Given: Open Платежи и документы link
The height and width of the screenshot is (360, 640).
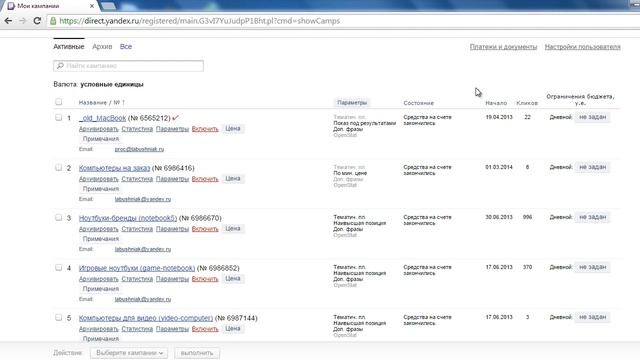Looking at the screenshot, I should (x=503, y=47).
